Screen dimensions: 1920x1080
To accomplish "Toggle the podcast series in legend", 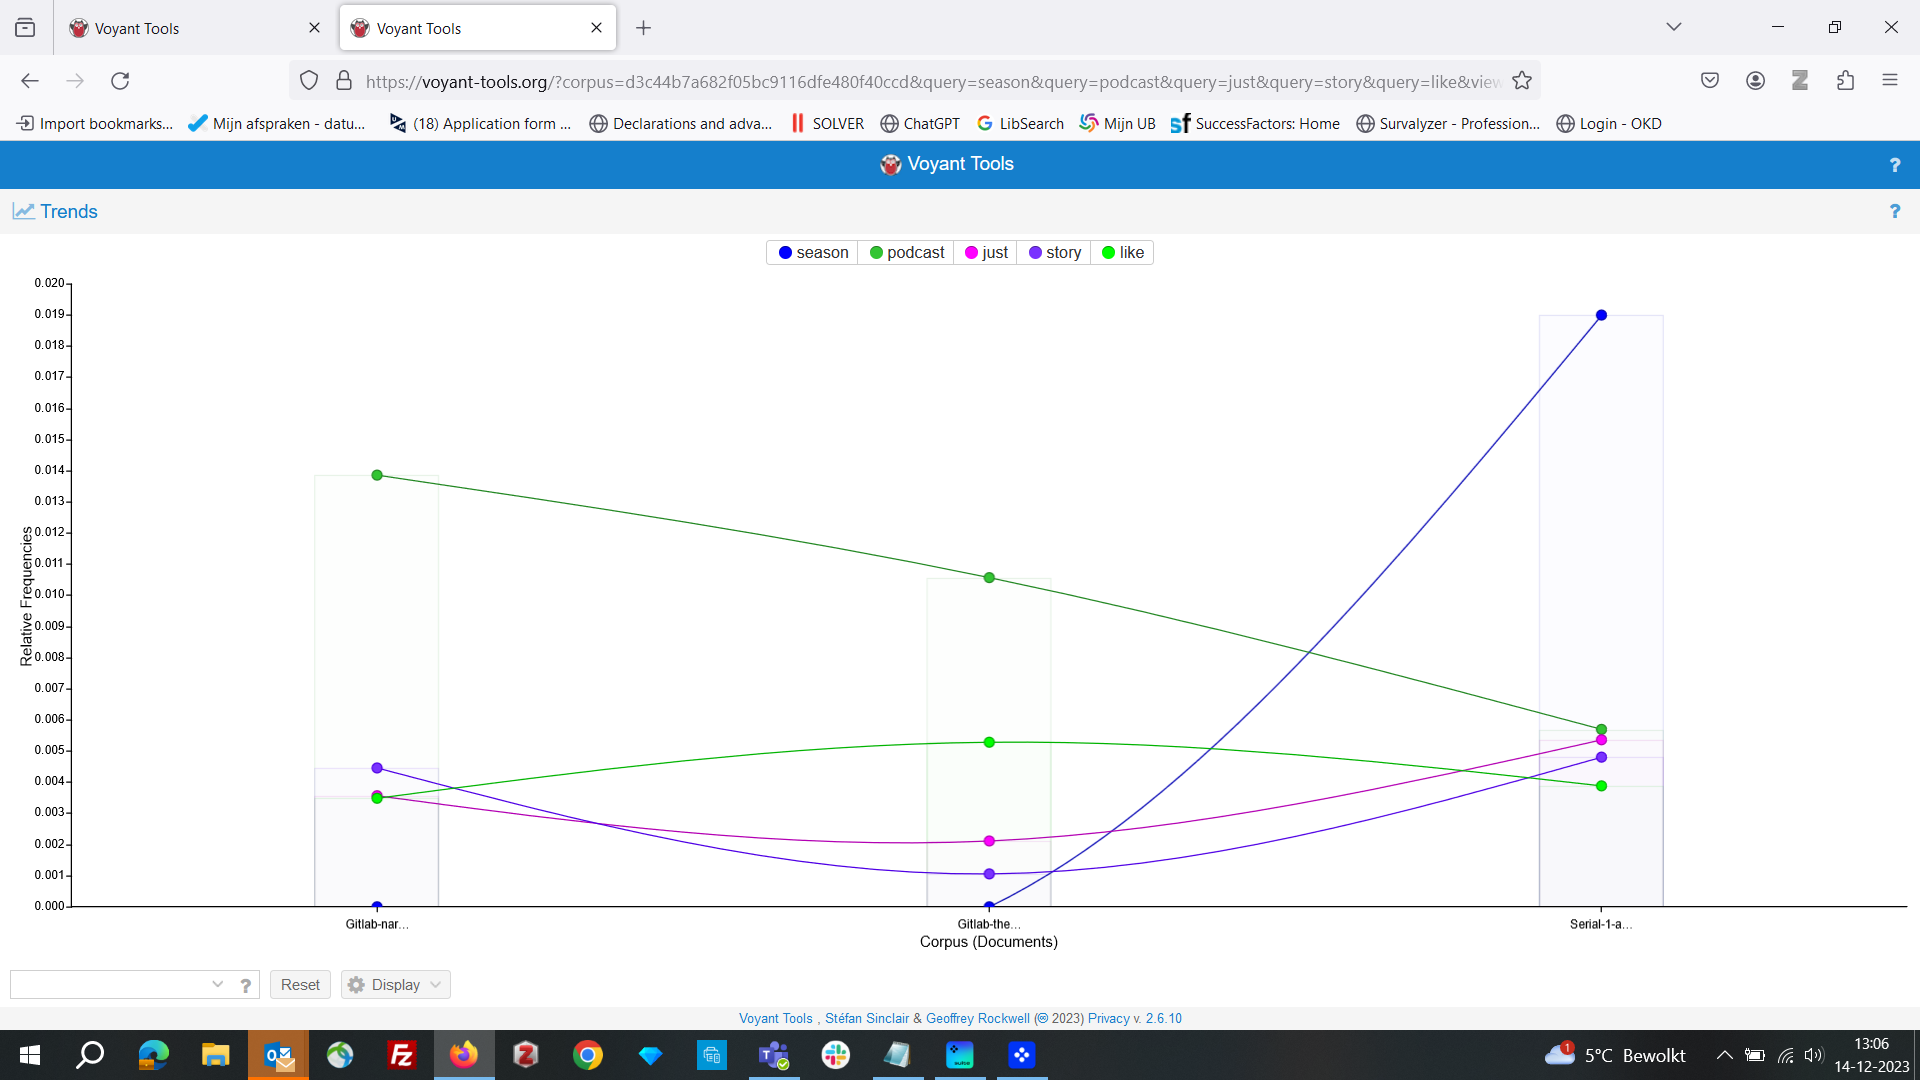I will click(x=906, y=253).
